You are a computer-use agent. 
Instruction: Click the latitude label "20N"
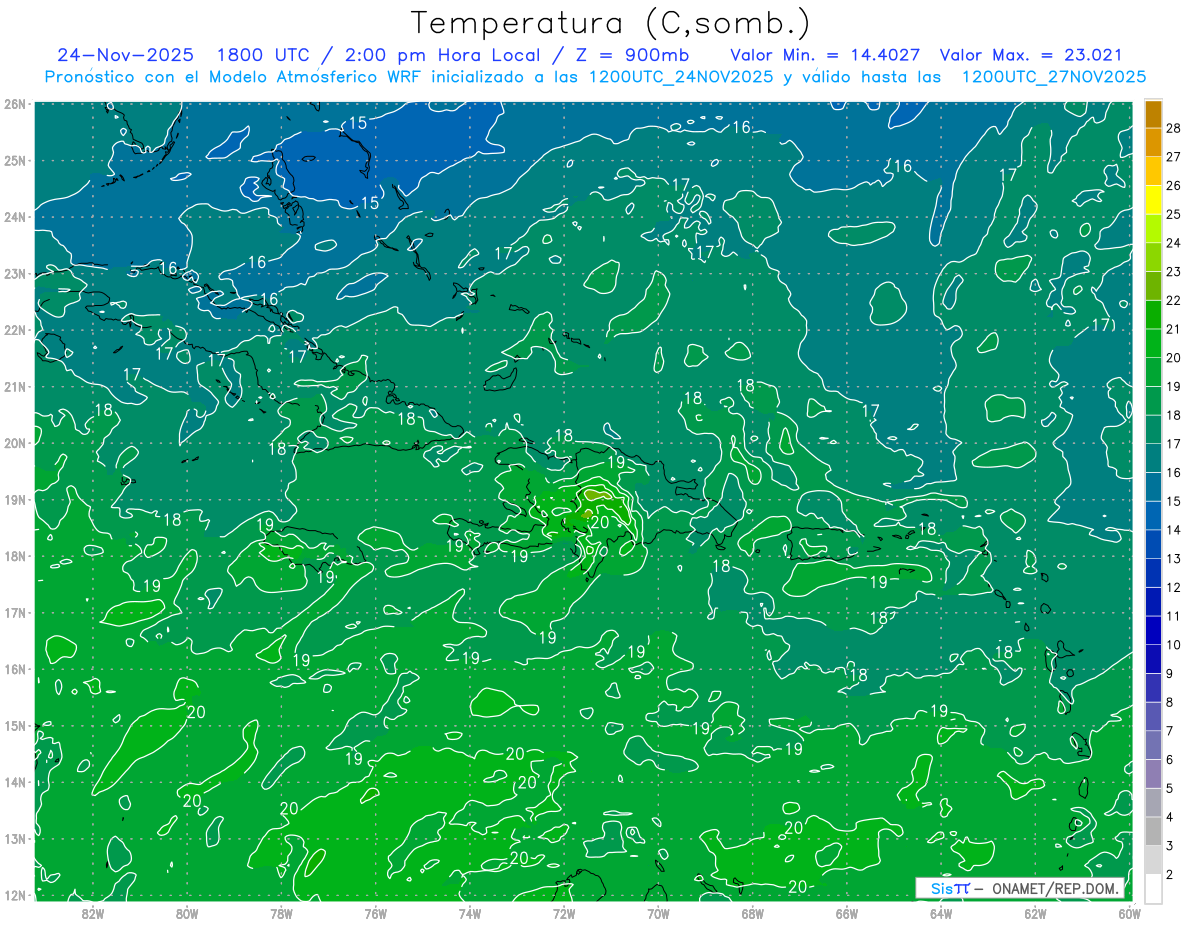pos(15,443)
